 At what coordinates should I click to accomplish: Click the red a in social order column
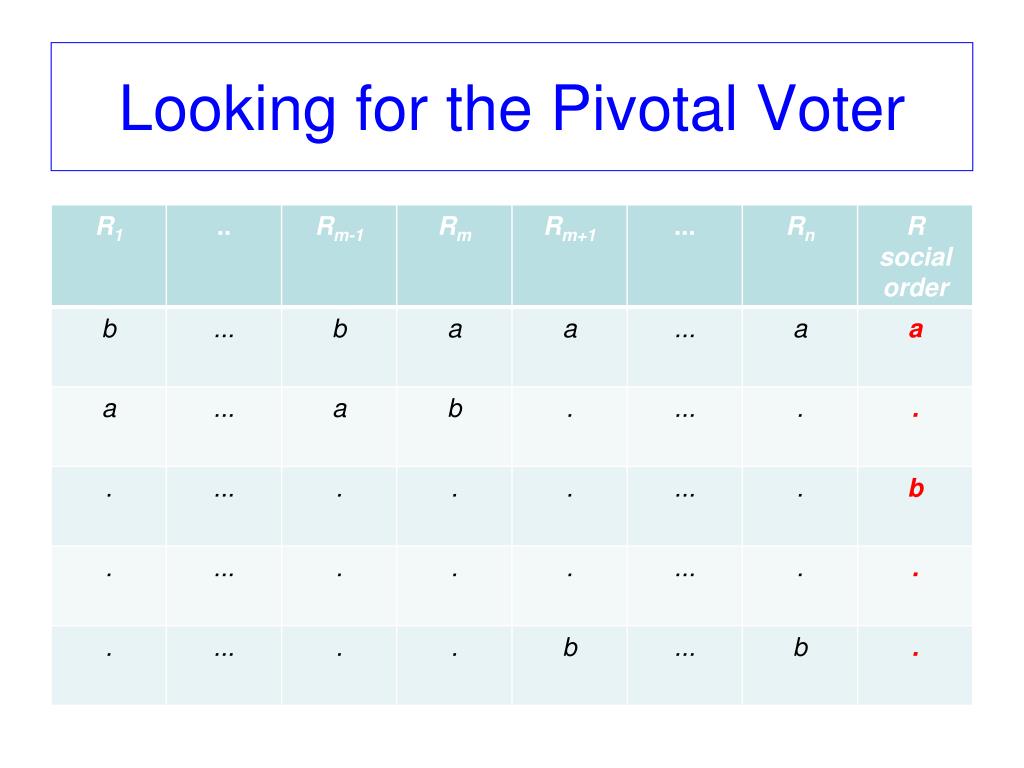tap(916, 329)
